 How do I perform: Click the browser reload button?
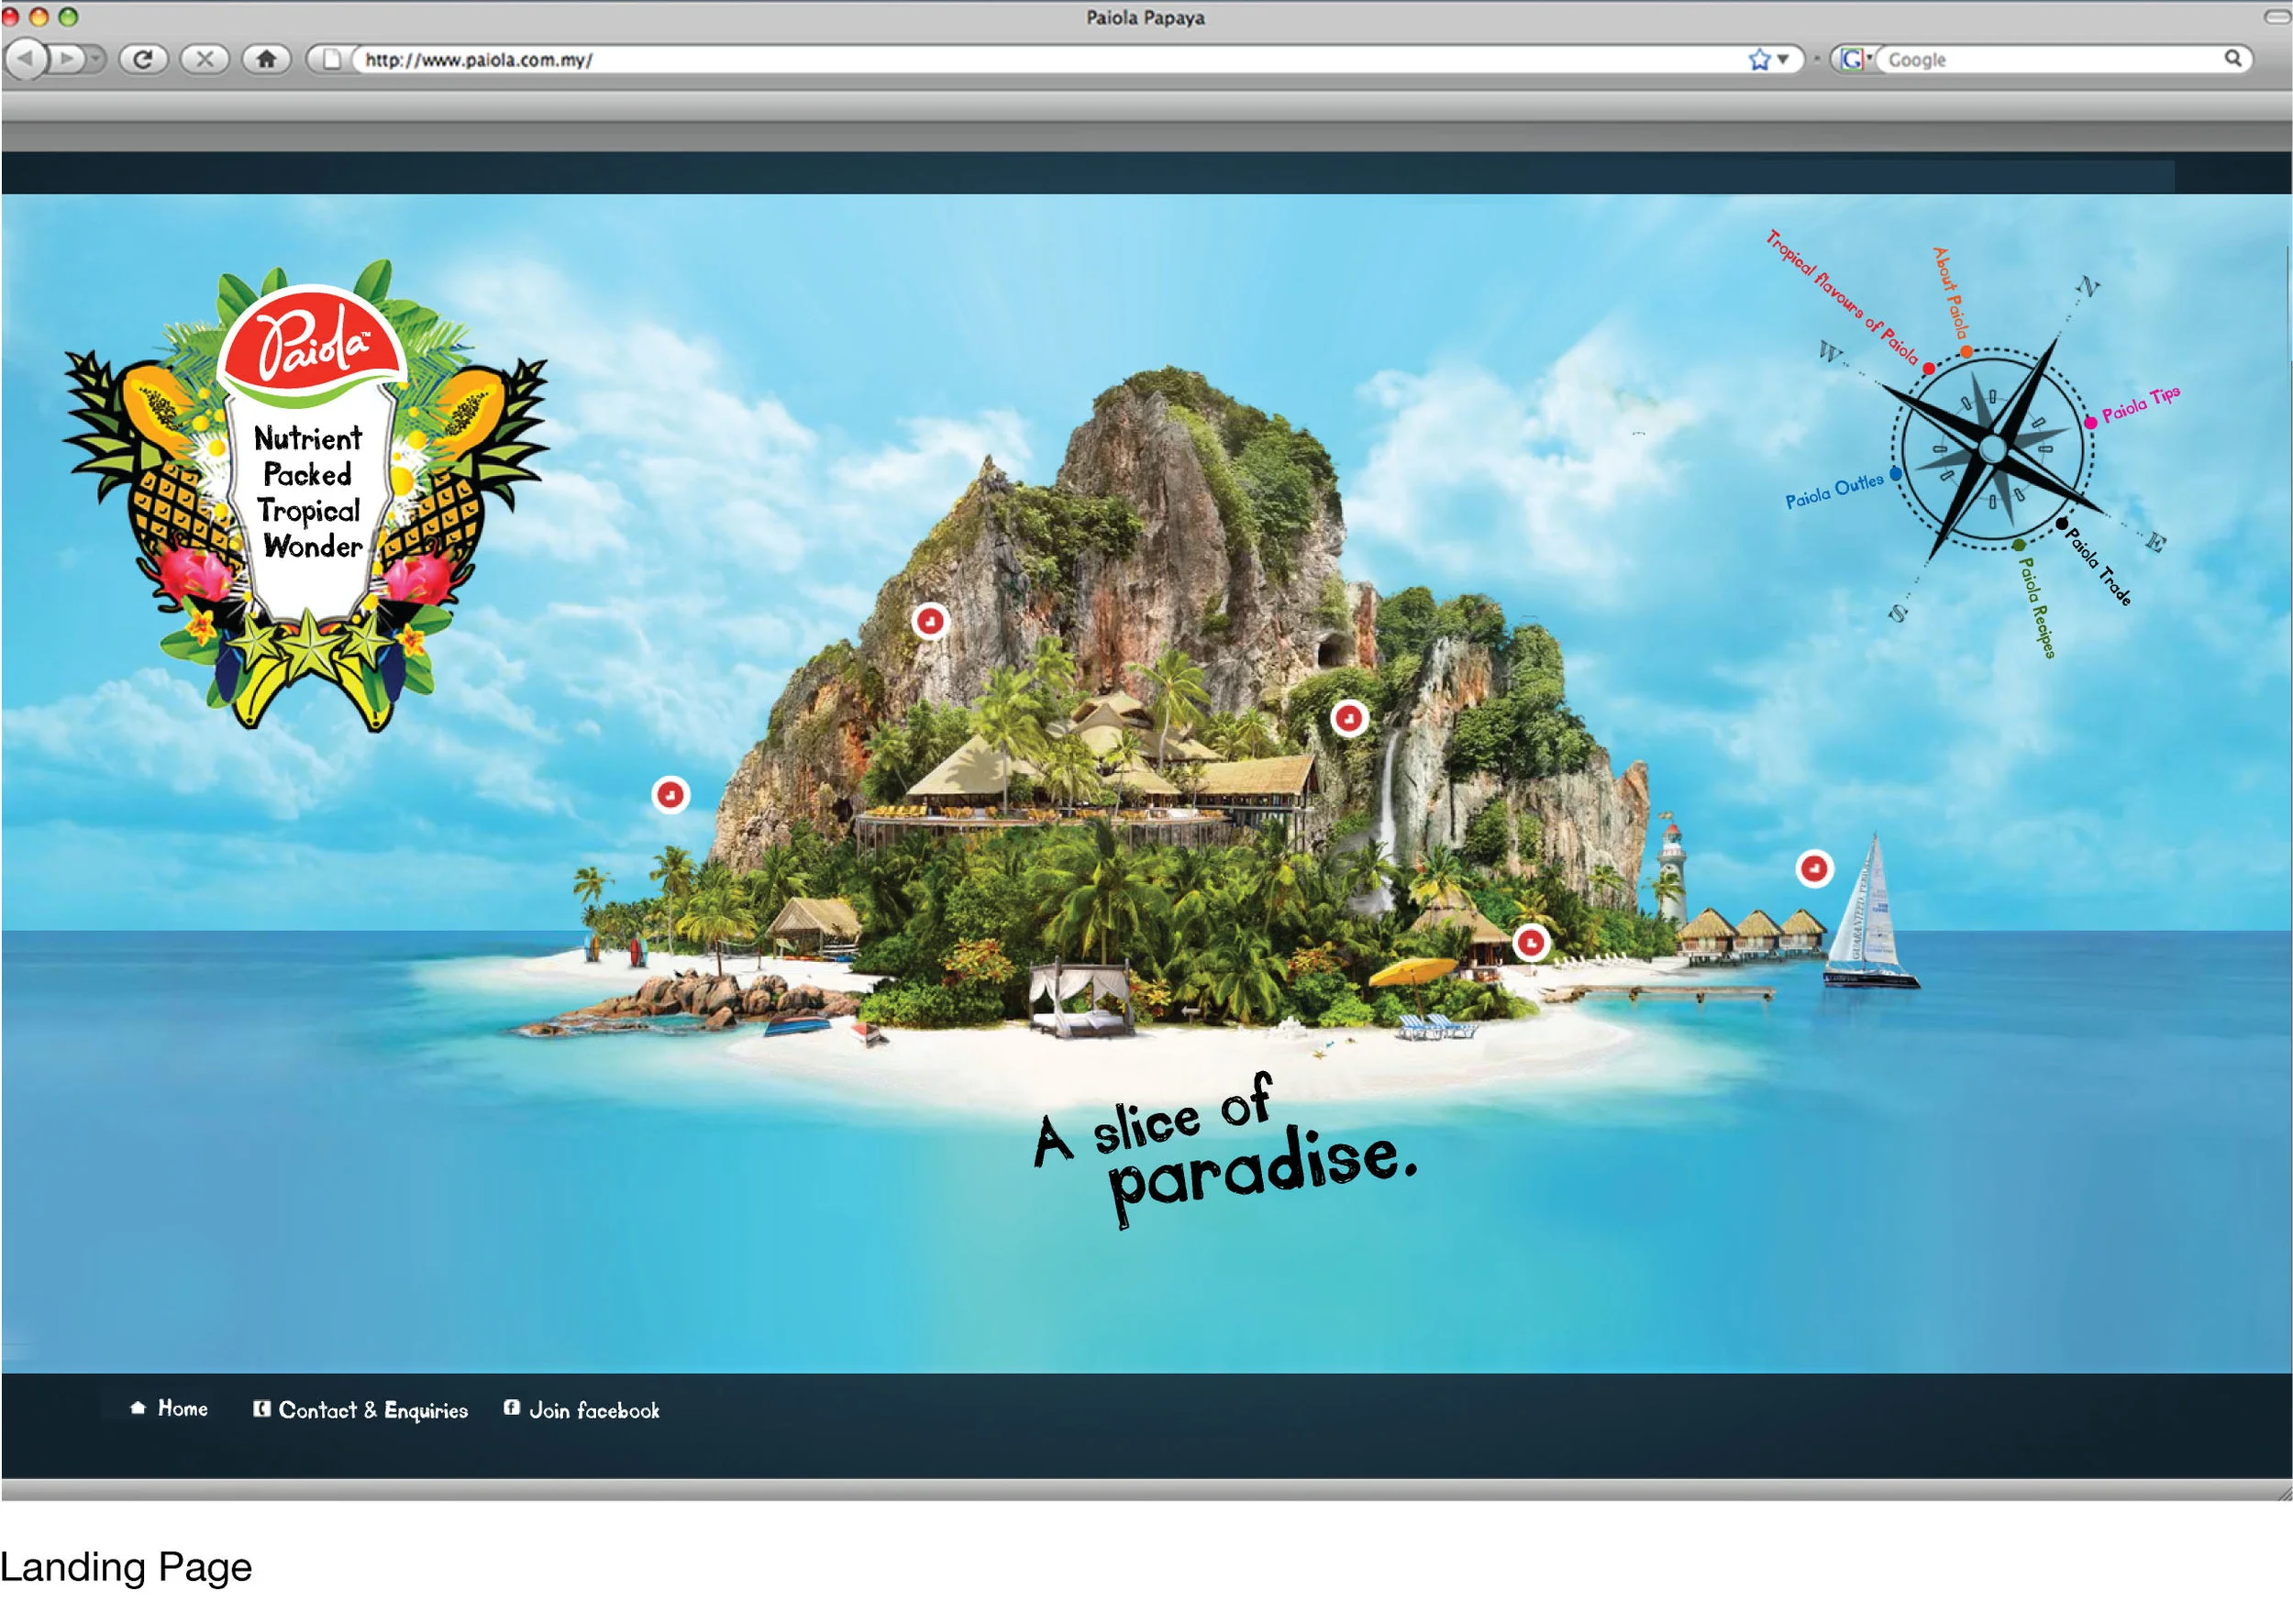(144, 59)
